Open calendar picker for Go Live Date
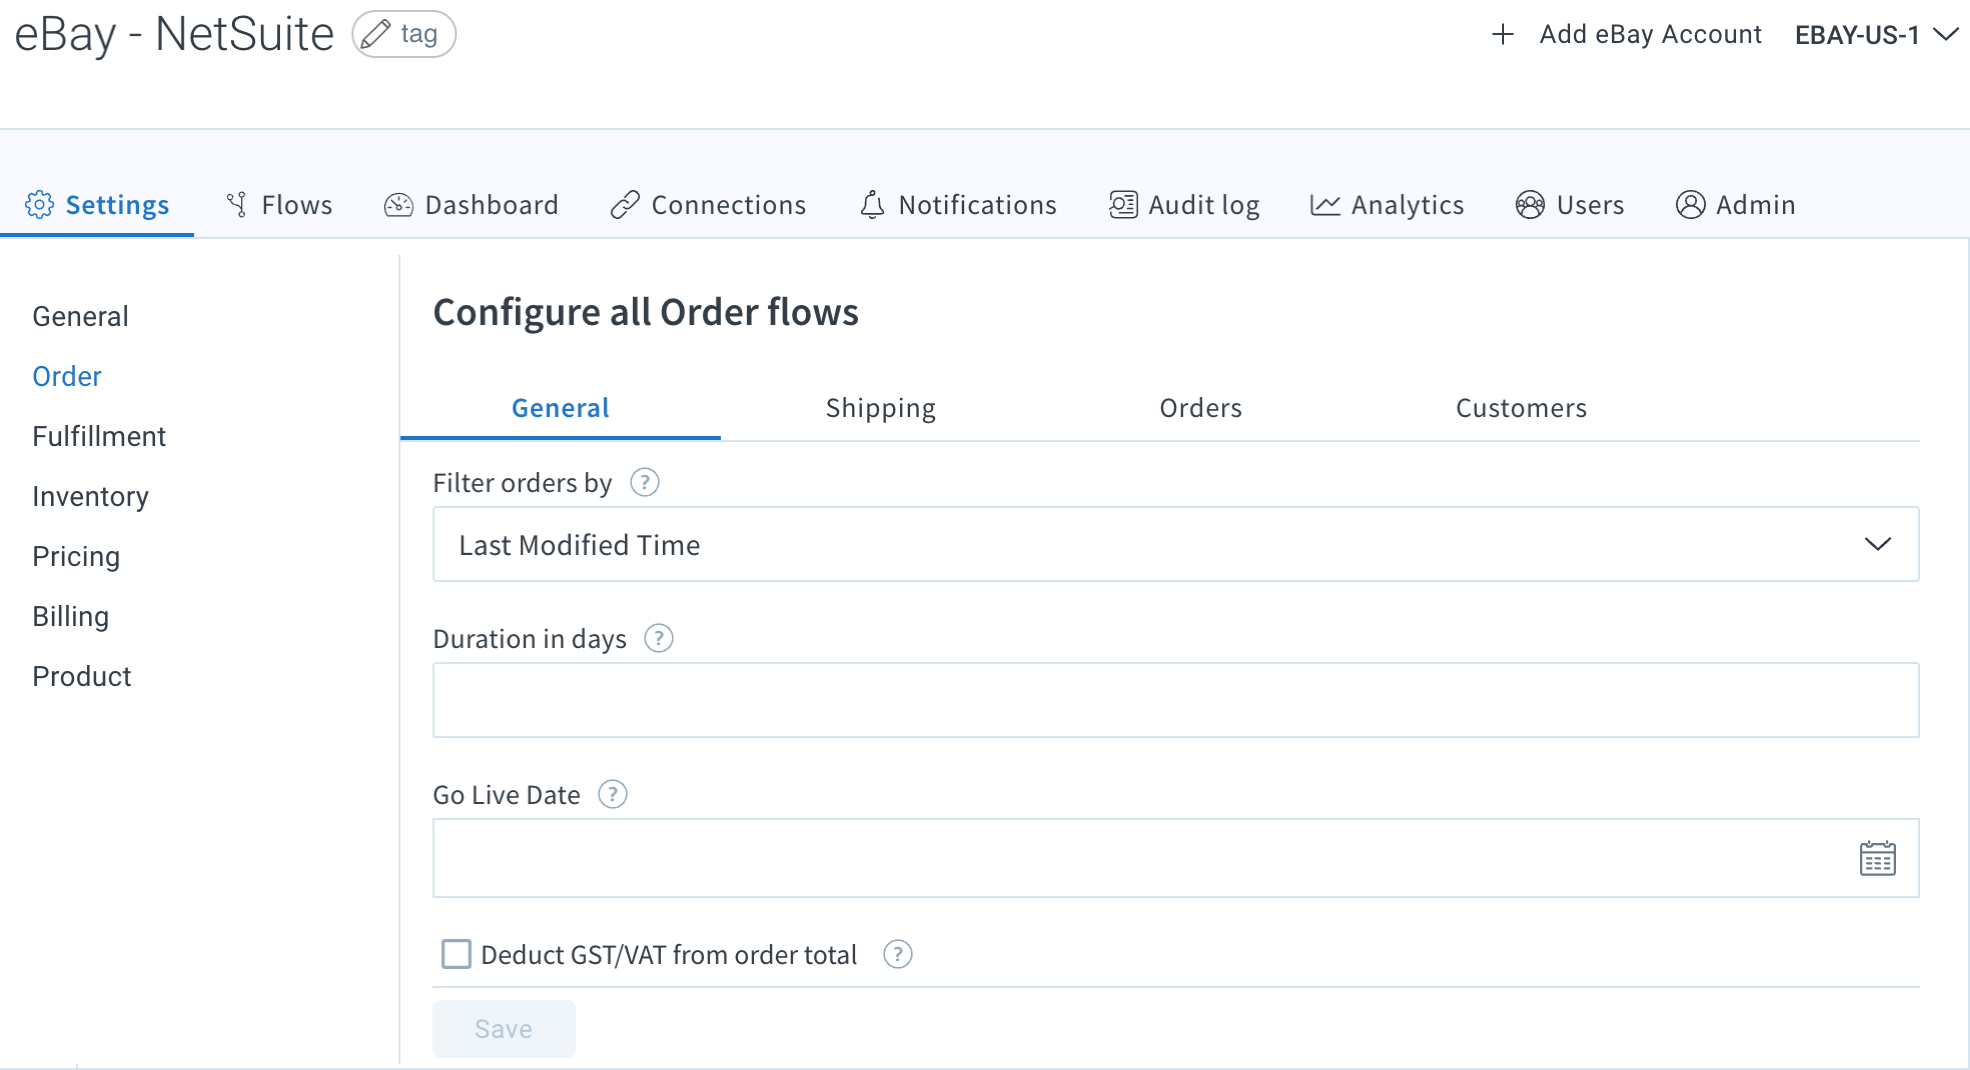1970x1070 pixels. tap(1877, 858)
